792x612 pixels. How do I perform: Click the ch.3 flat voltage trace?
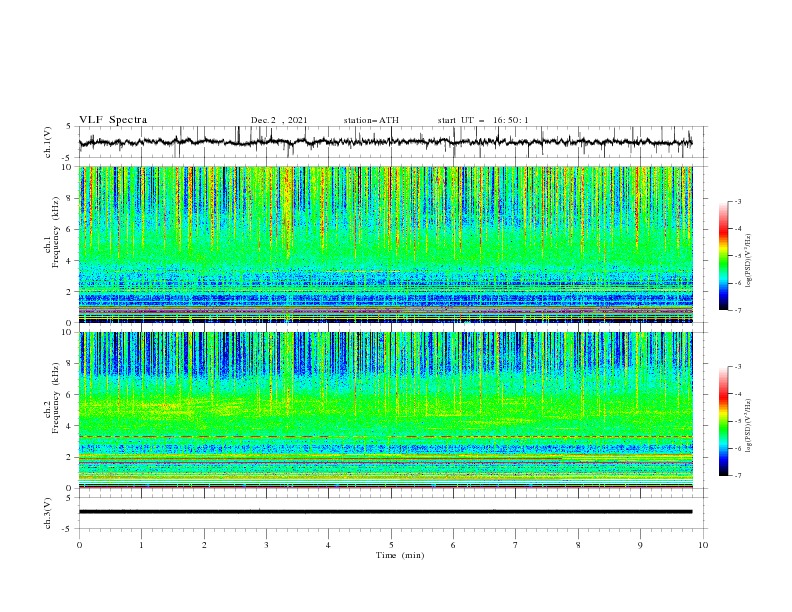point(385,512)
